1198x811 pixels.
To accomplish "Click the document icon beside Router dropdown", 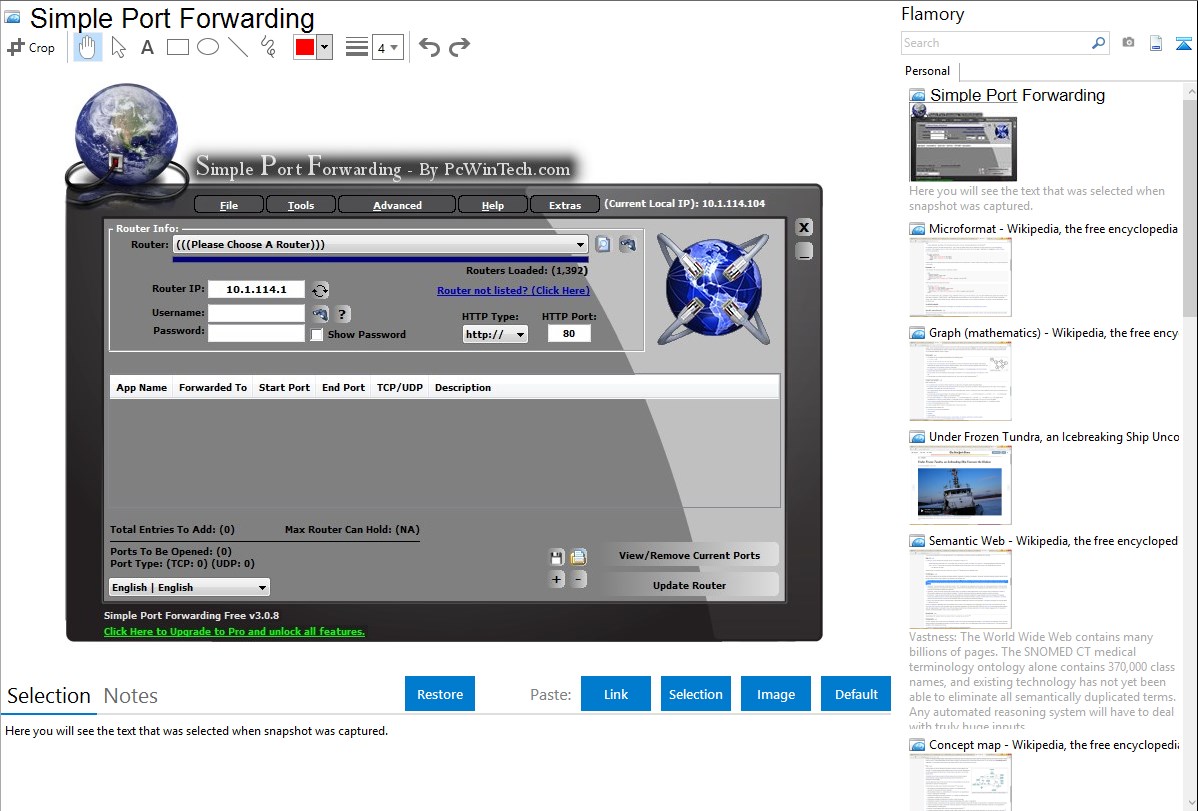I will coord(603,245).
